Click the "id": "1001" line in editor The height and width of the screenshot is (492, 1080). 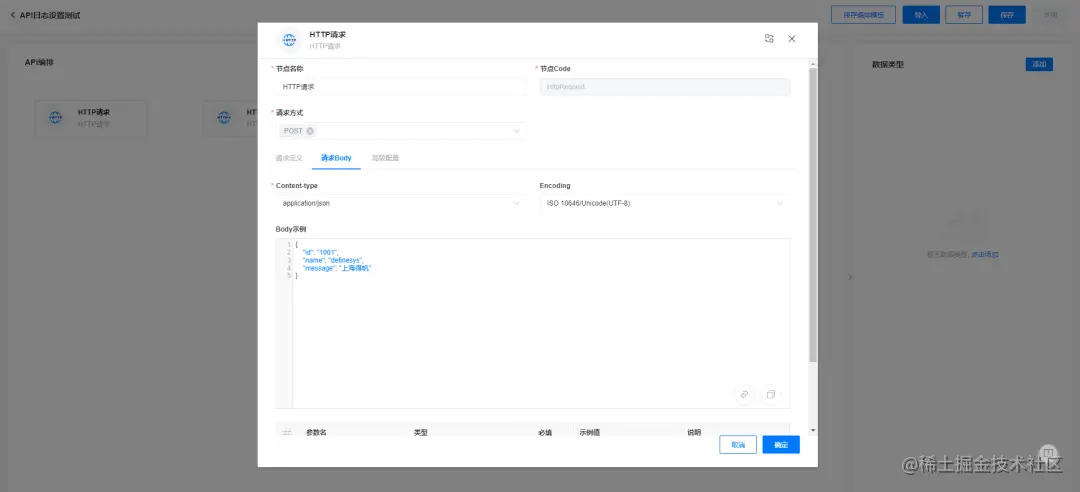[x=320, y=253]
